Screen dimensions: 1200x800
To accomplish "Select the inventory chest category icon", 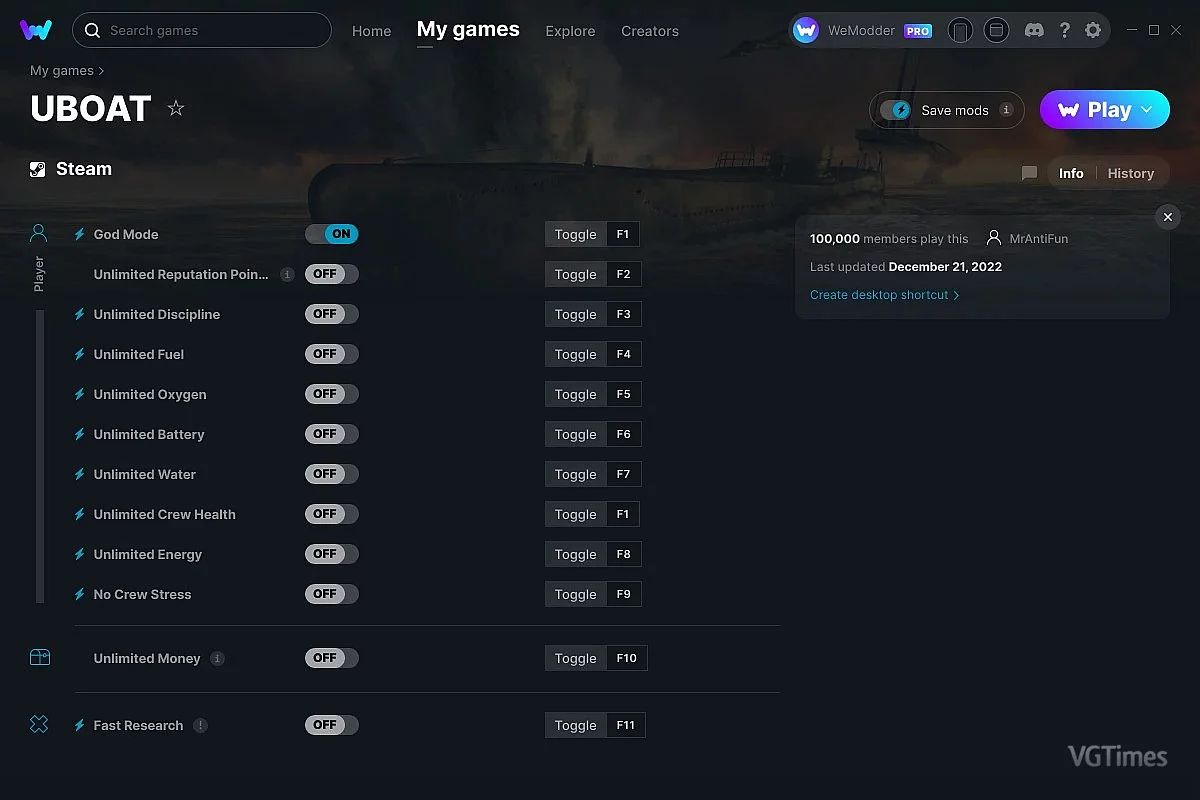I will [39, 657].
